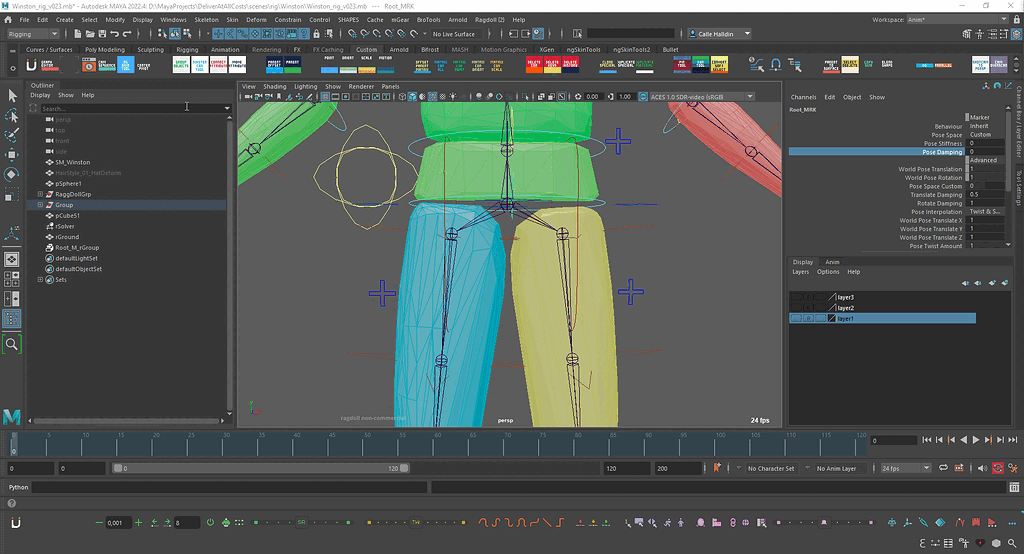This screenshot has width=1024, height=554.
Task: Click the Python command line input
Action: (x=229, y=487)
